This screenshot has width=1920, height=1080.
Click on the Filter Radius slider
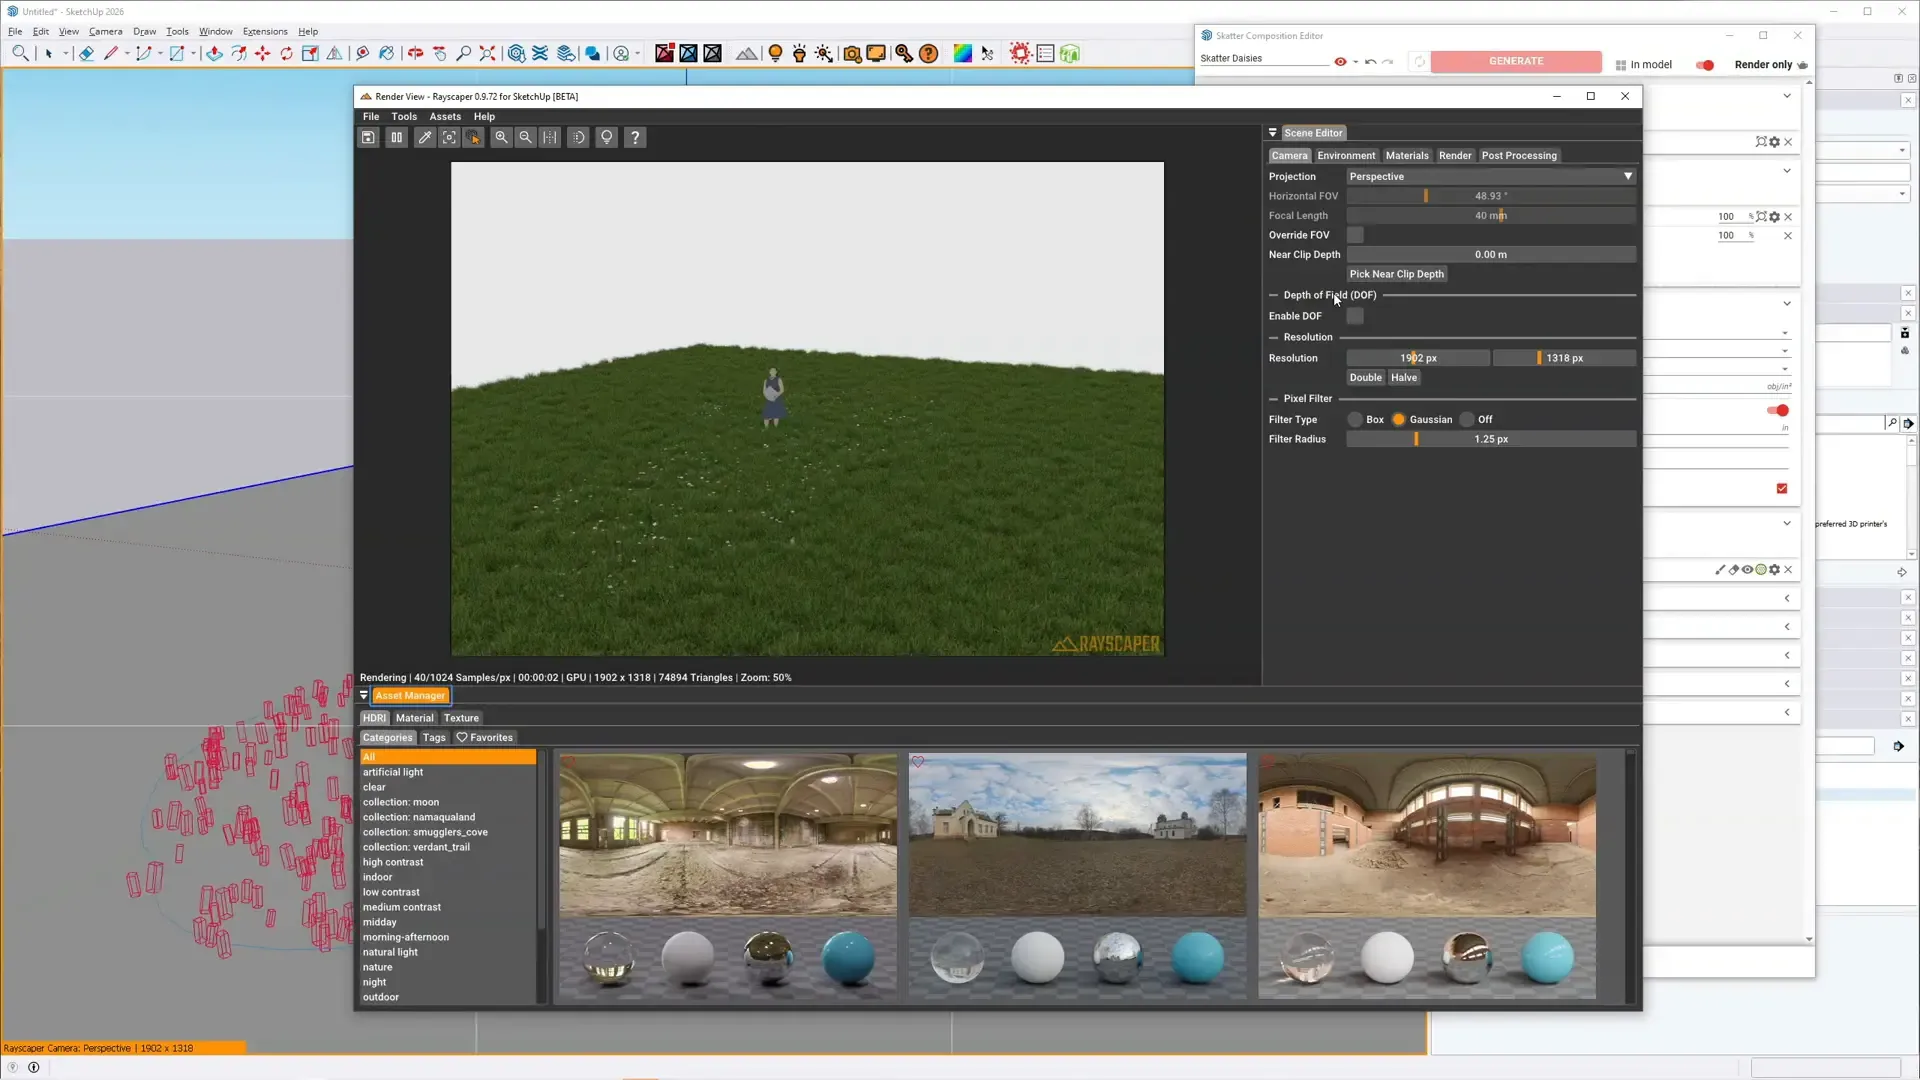tap(1491, 440)
